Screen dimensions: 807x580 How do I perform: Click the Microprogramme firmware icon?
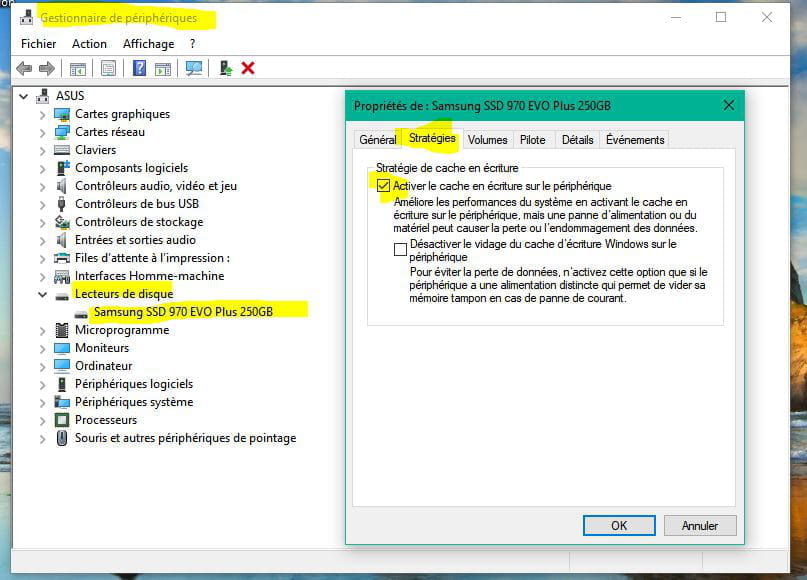[x=61, y=330]
